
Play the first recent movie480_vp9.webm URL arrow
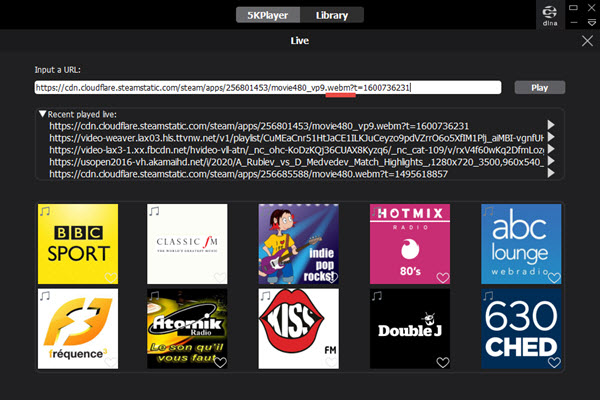click(551, 125)
